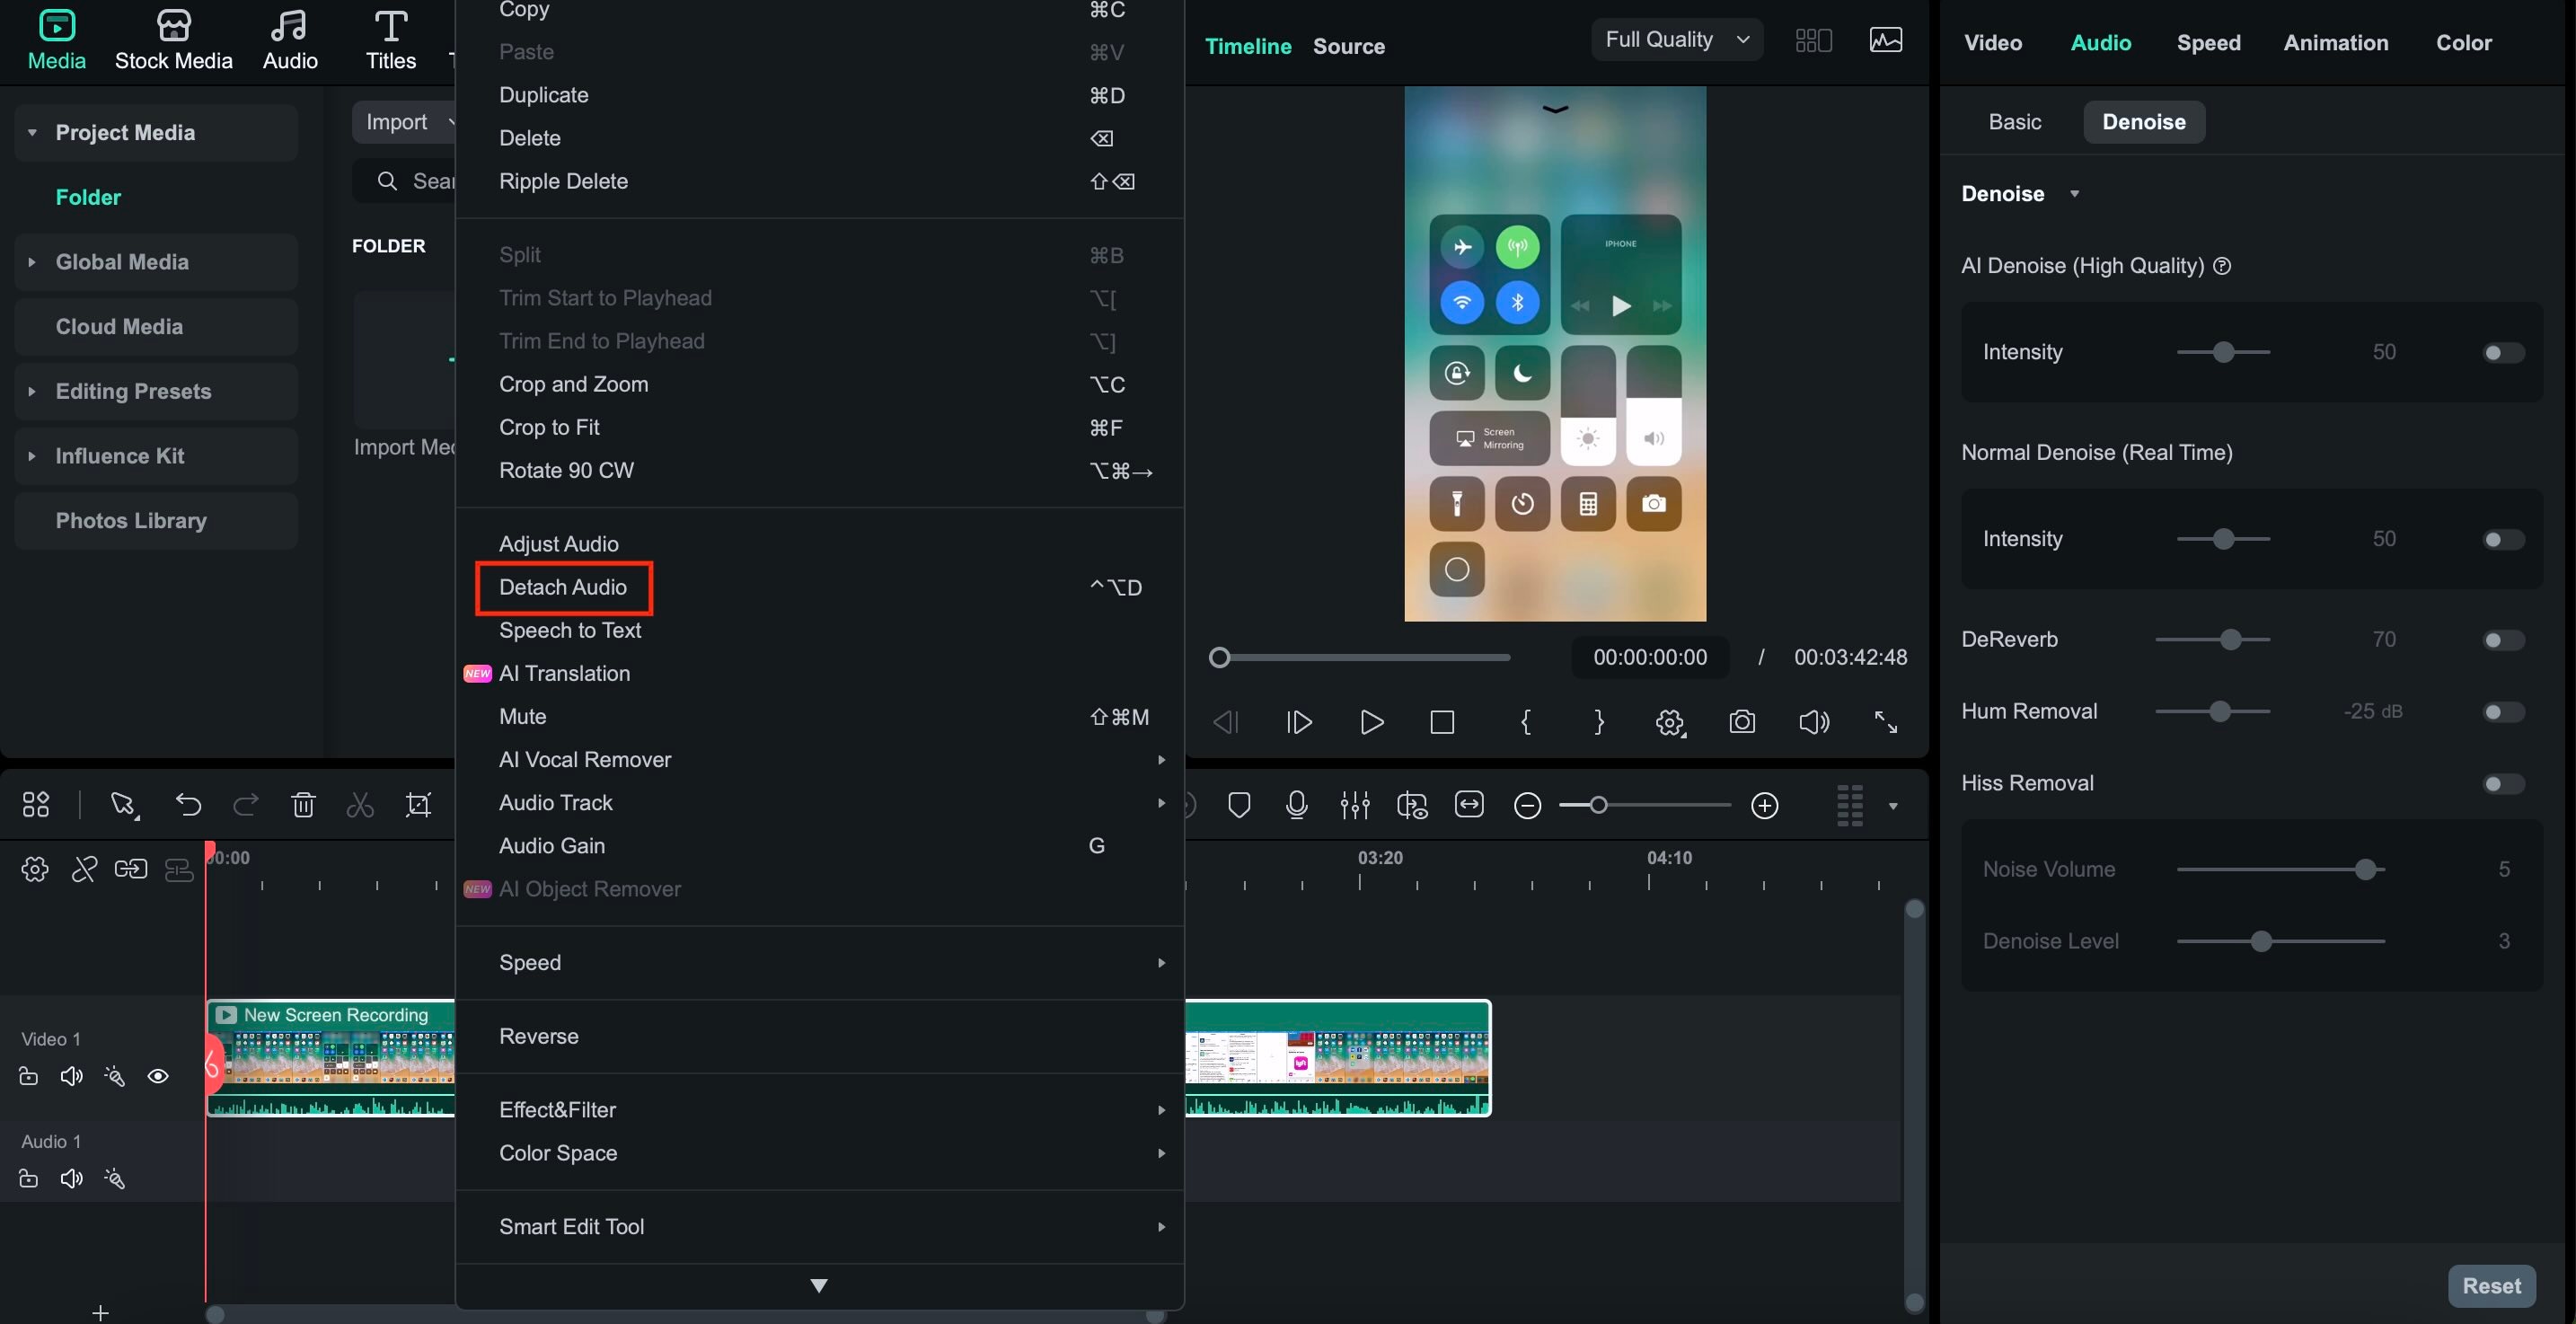Collapse the Denoise section chevron
This screenshot has height=1324, width=2576.
[x=2074, y=193]
